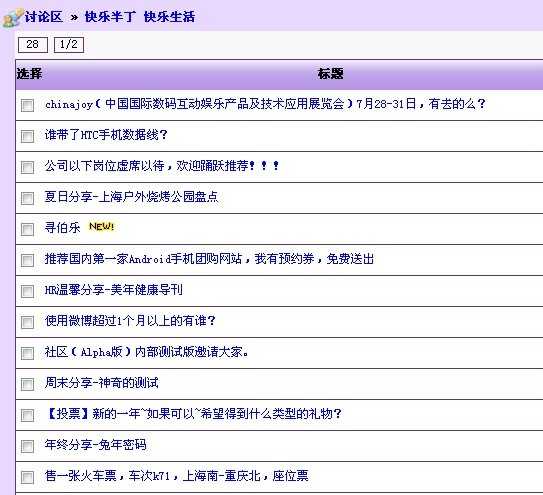Click the forum users icon beside 讨论区
Viewport: 543px width, 495px height.
coord(12,18)
